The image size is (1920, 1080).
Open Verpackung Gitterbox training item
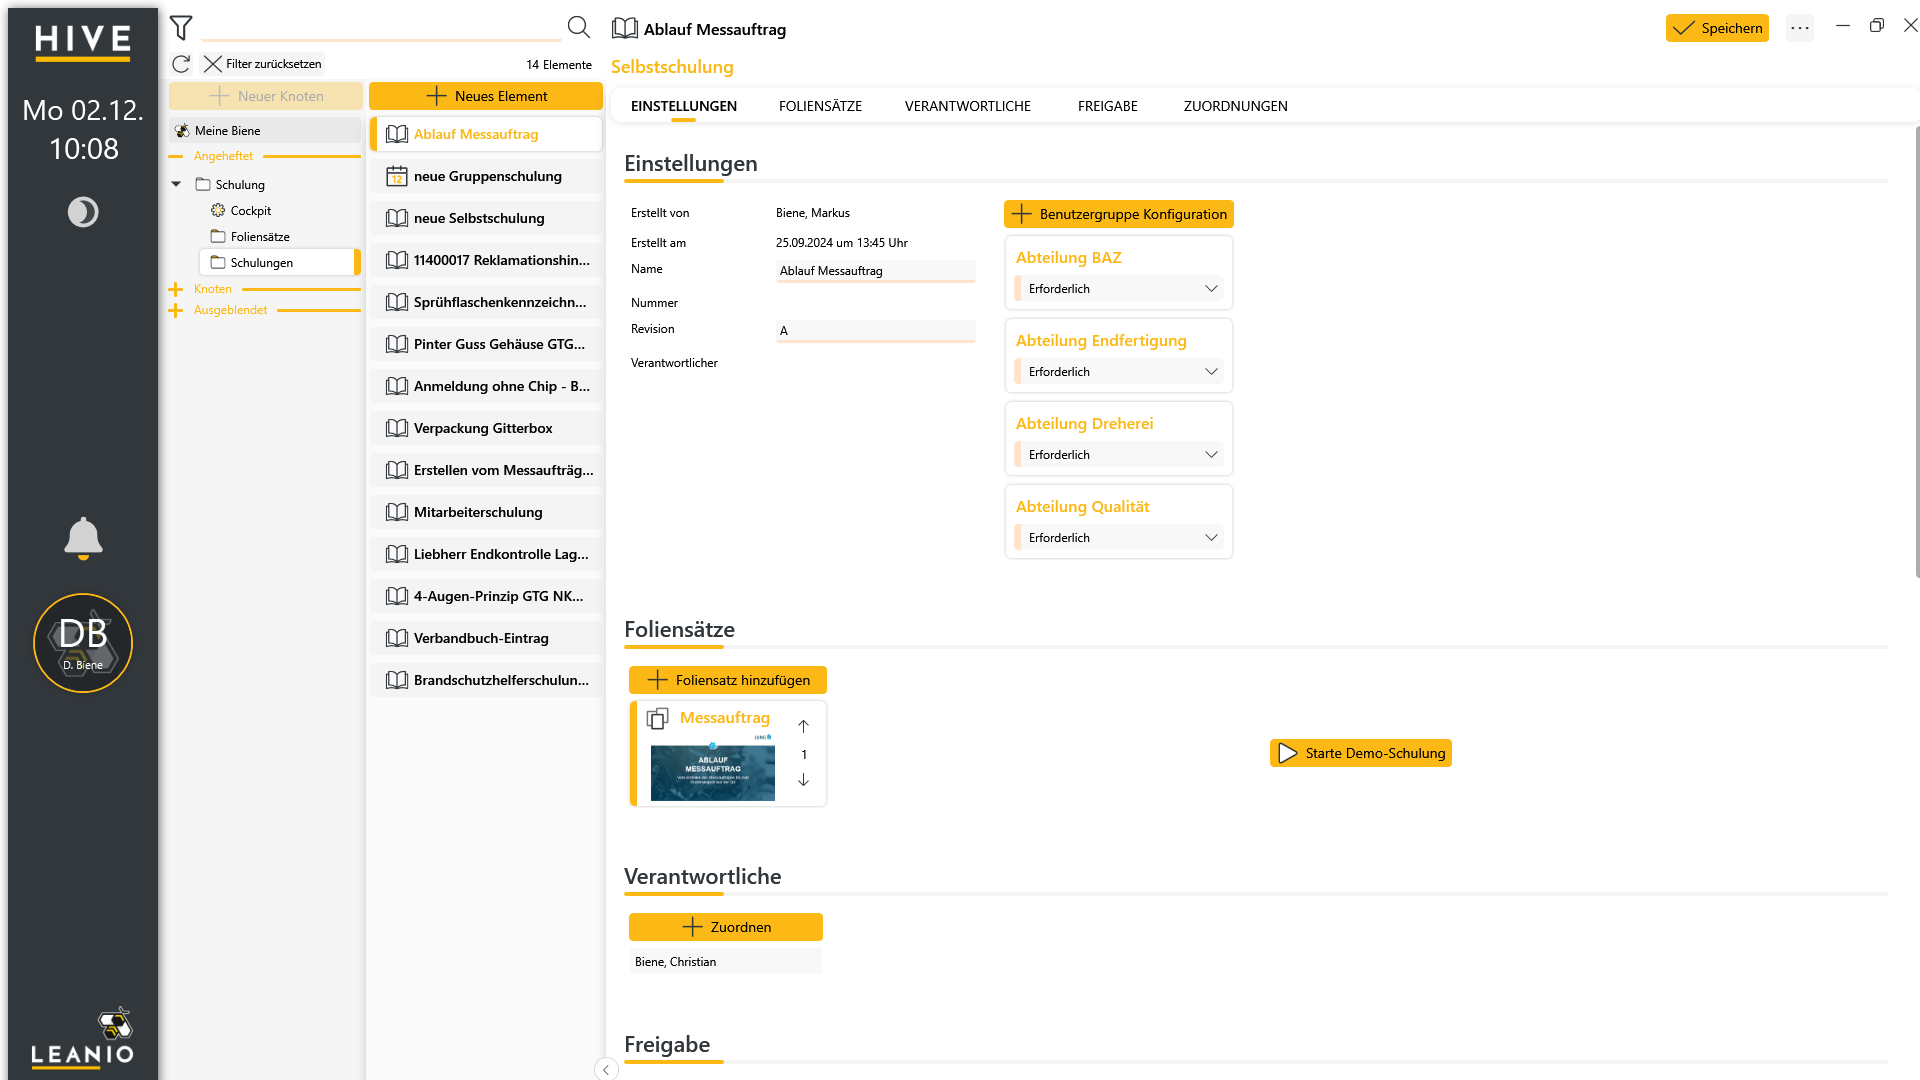486,428
